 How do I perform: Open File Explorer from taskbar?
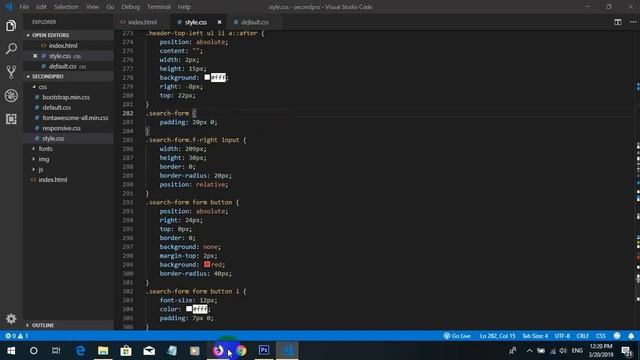click(103, 350)
